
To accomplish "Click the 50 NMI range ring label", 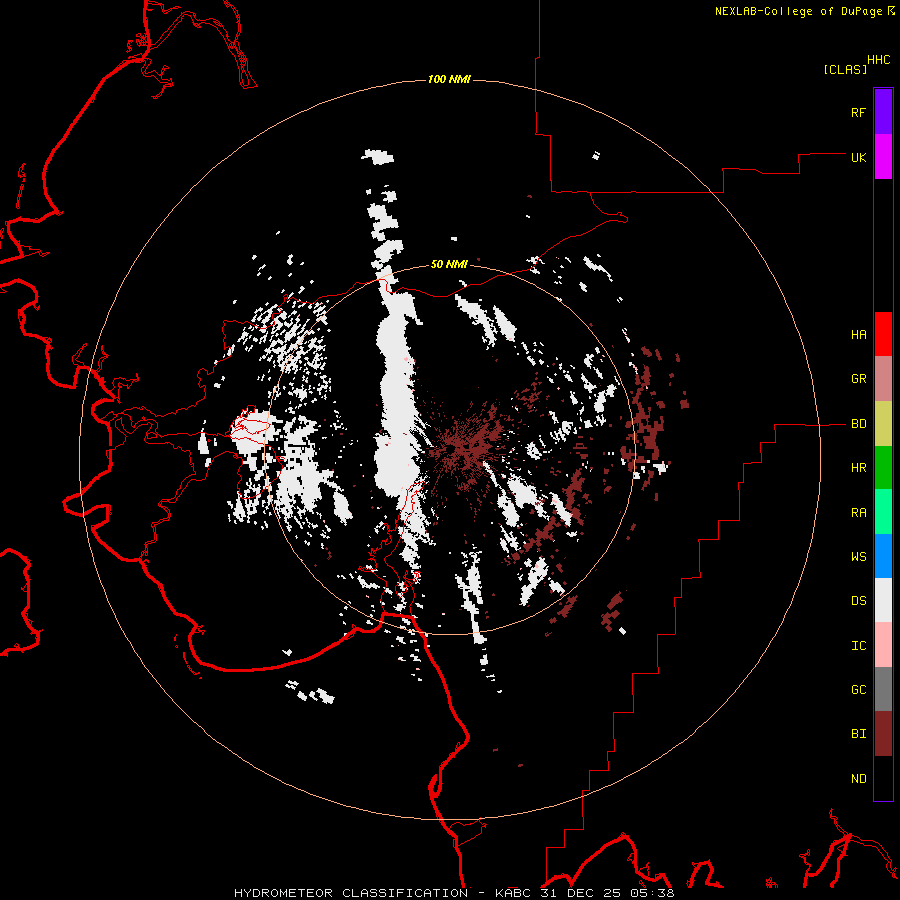I will tap(449, 264).
